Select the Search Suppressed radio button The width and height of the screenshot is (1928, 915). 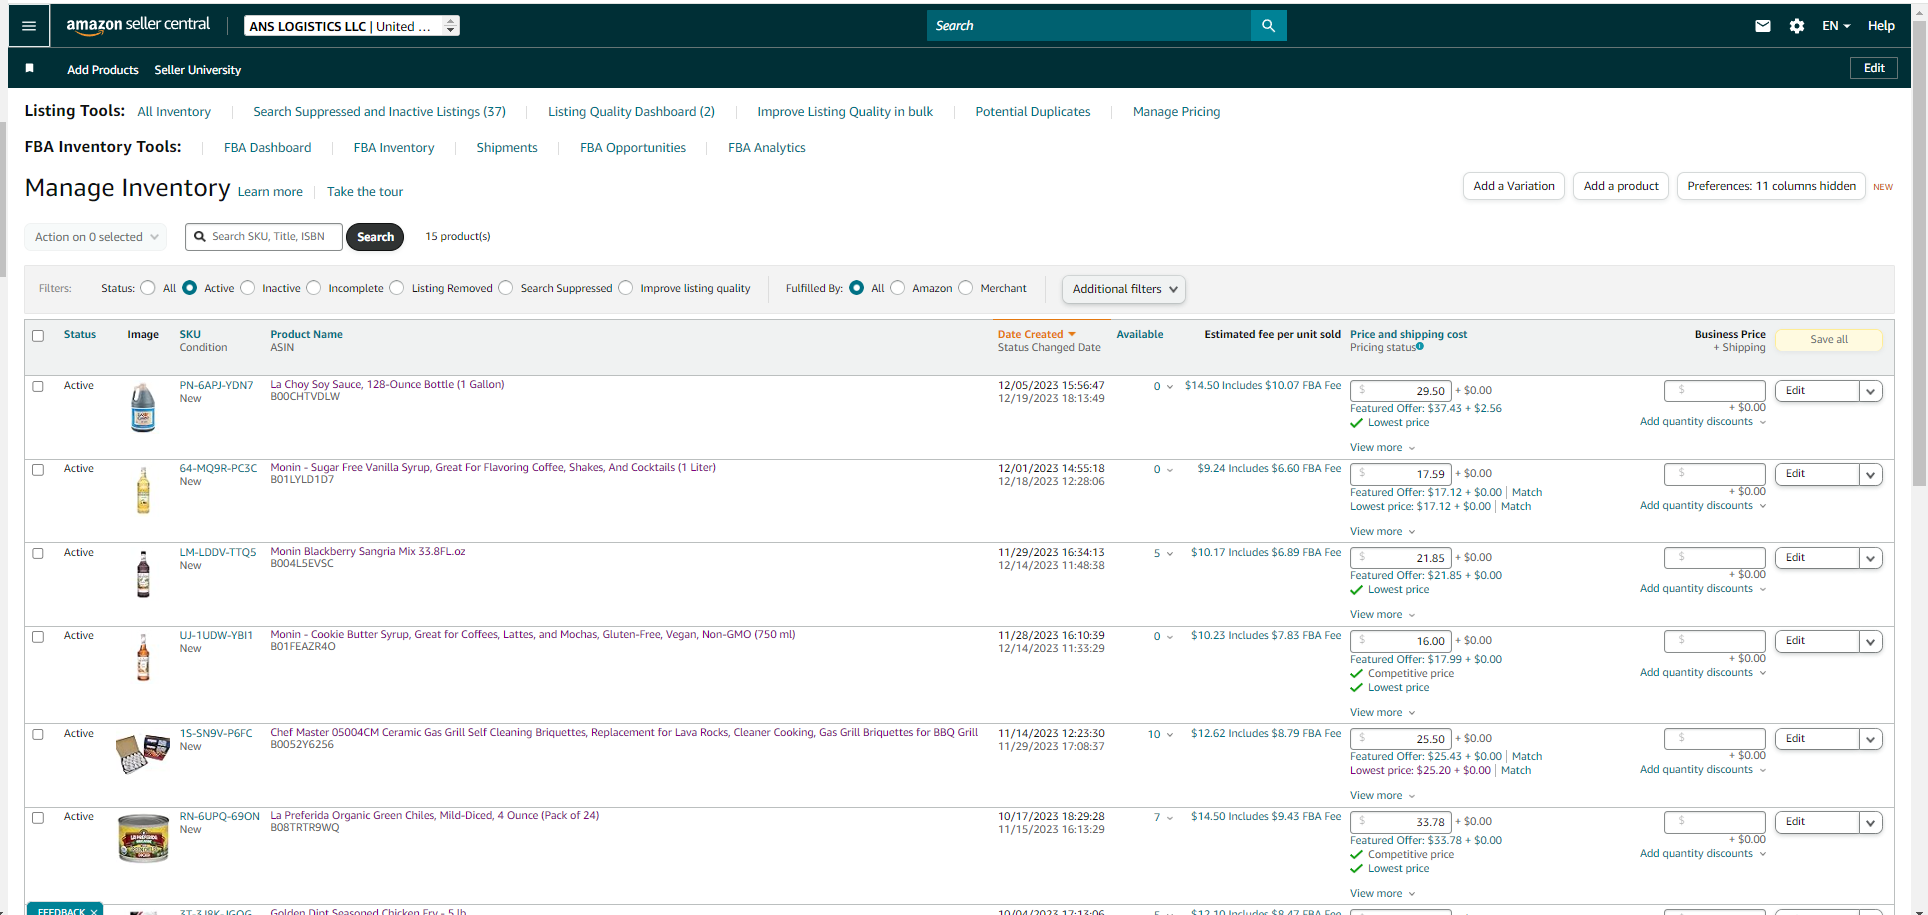(x=506, y=288)
